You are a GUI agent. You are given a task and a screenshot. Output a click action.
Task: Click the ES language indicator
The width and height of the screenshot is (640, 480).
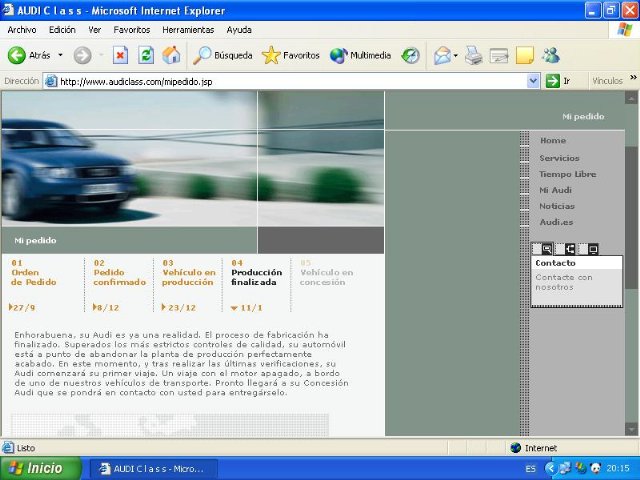tap(531, 469)
